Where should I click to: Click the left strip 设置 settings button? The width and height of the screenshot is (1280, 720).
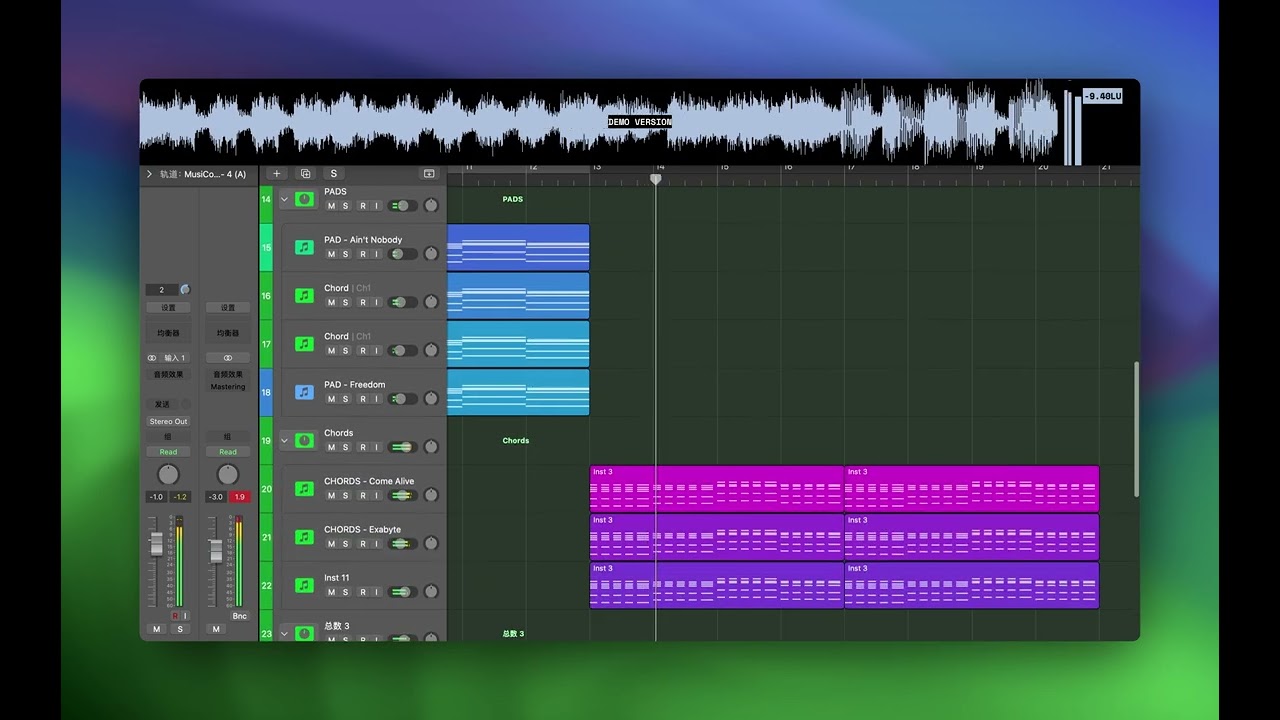tap(168, 308)
